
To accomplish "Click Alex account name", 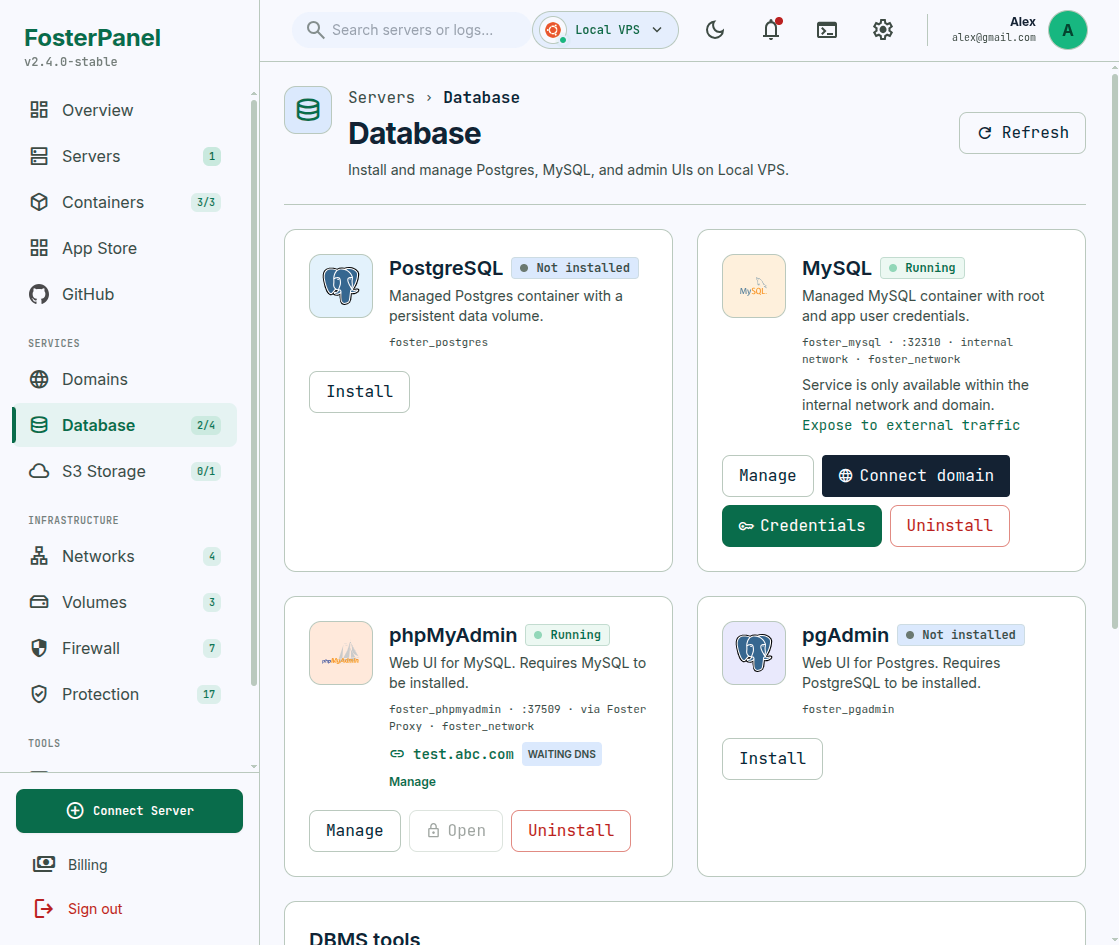I will 1023,22.
